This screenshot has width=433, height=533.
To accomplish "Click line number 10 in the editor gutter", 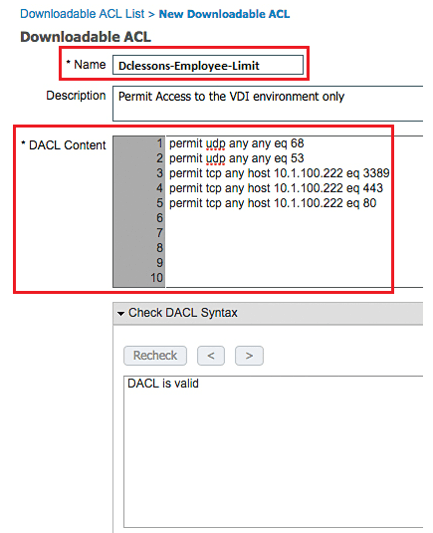I will click(157, 278).
